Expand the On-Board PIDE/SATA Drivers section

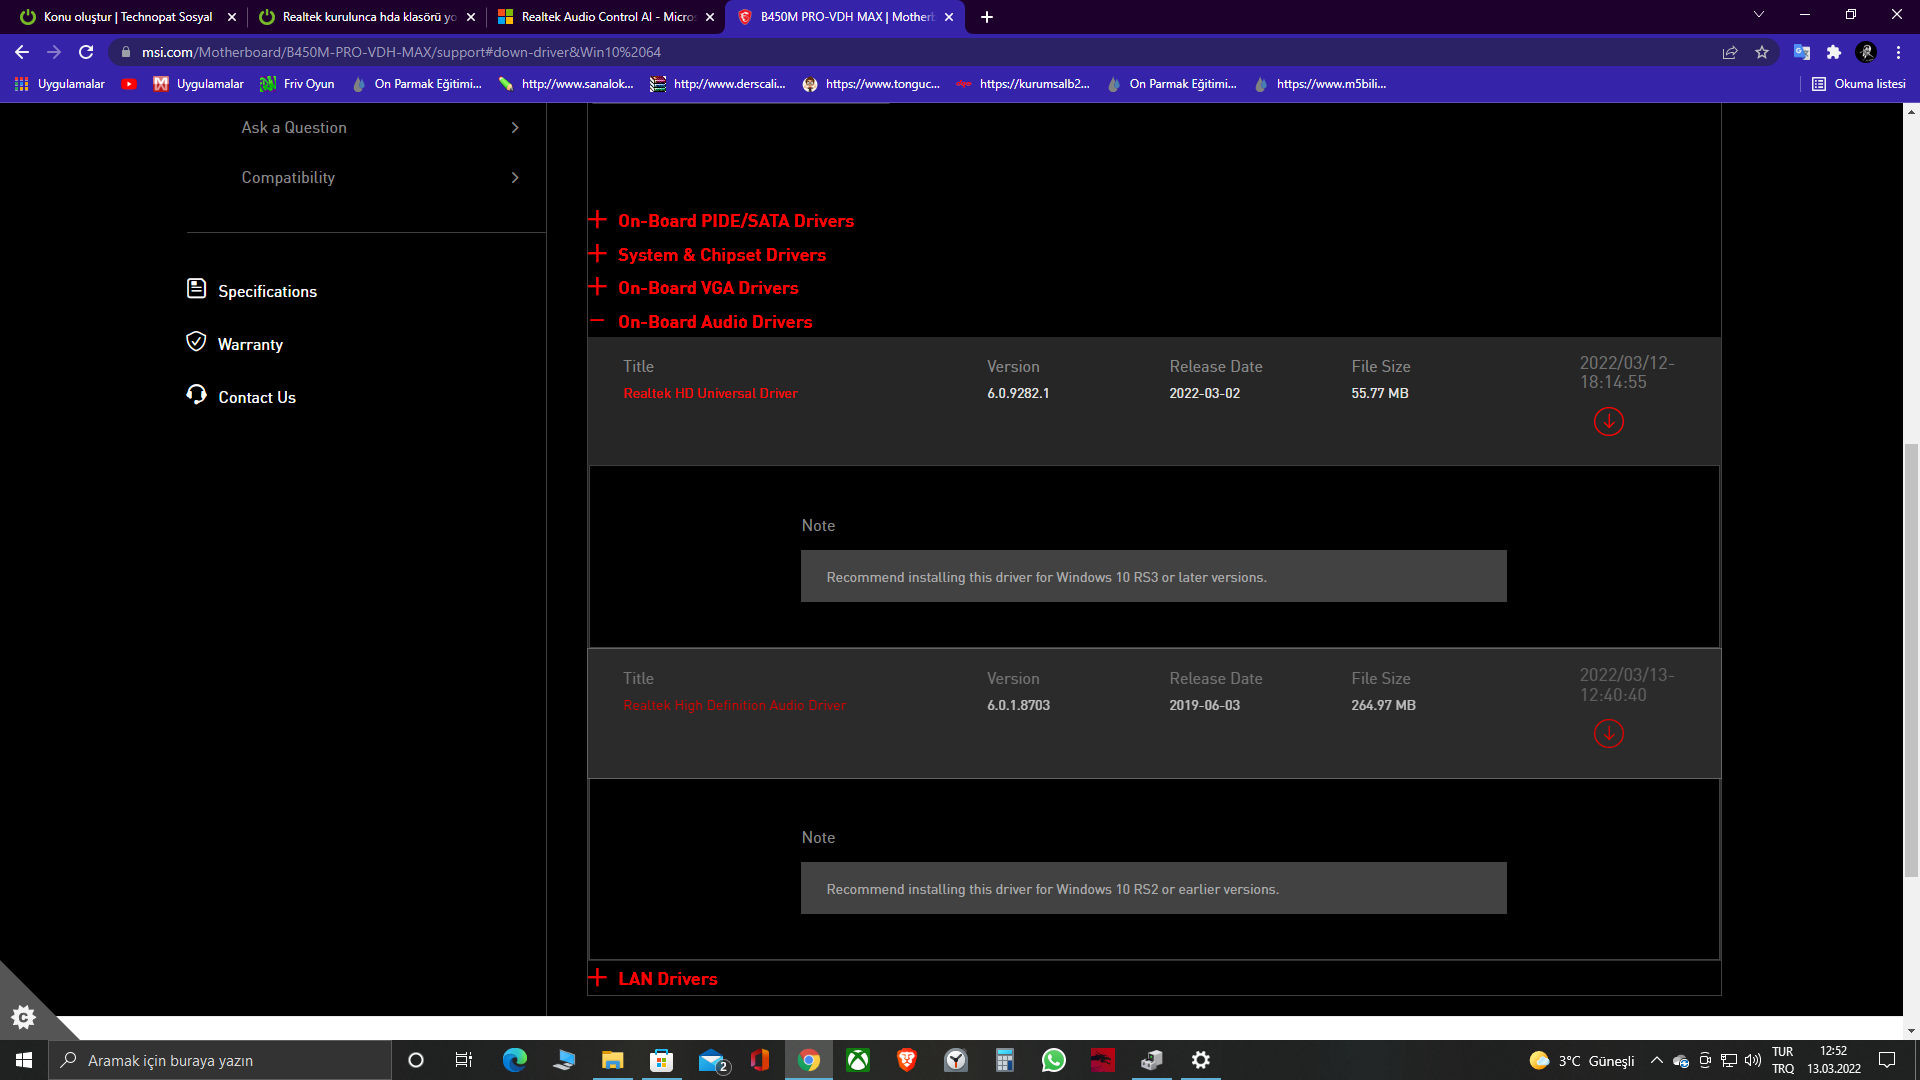tap(735, 221)
